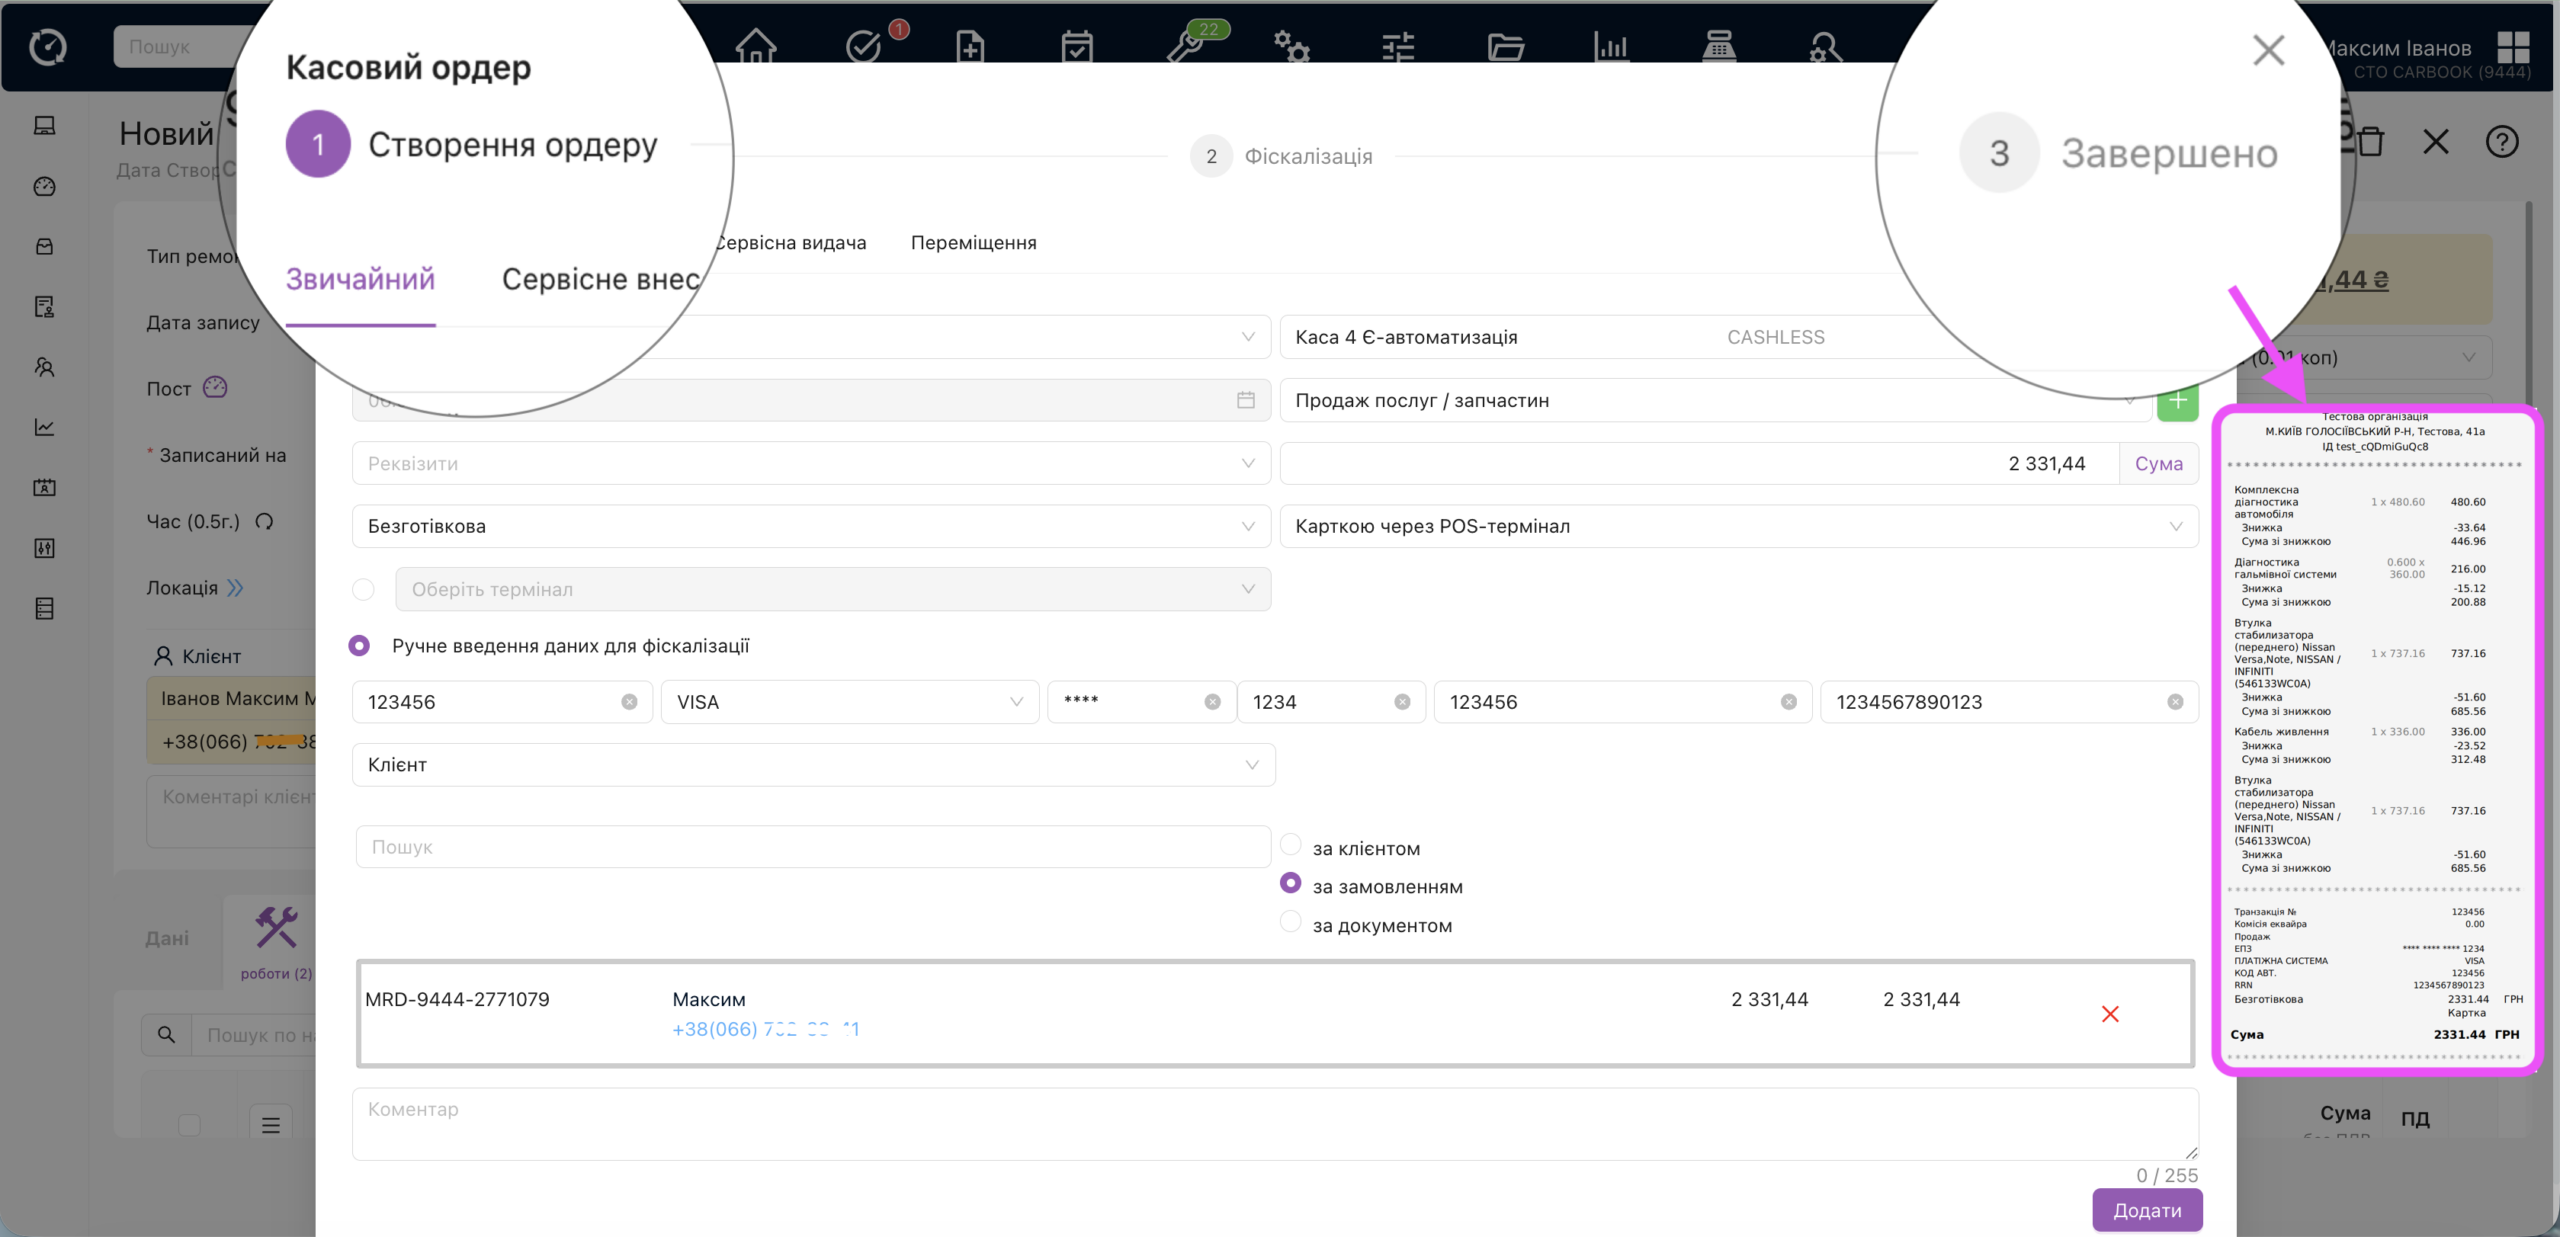2560x1237 pixels.
Task: Click the help question mark icon
Action: pos(2502,142)
